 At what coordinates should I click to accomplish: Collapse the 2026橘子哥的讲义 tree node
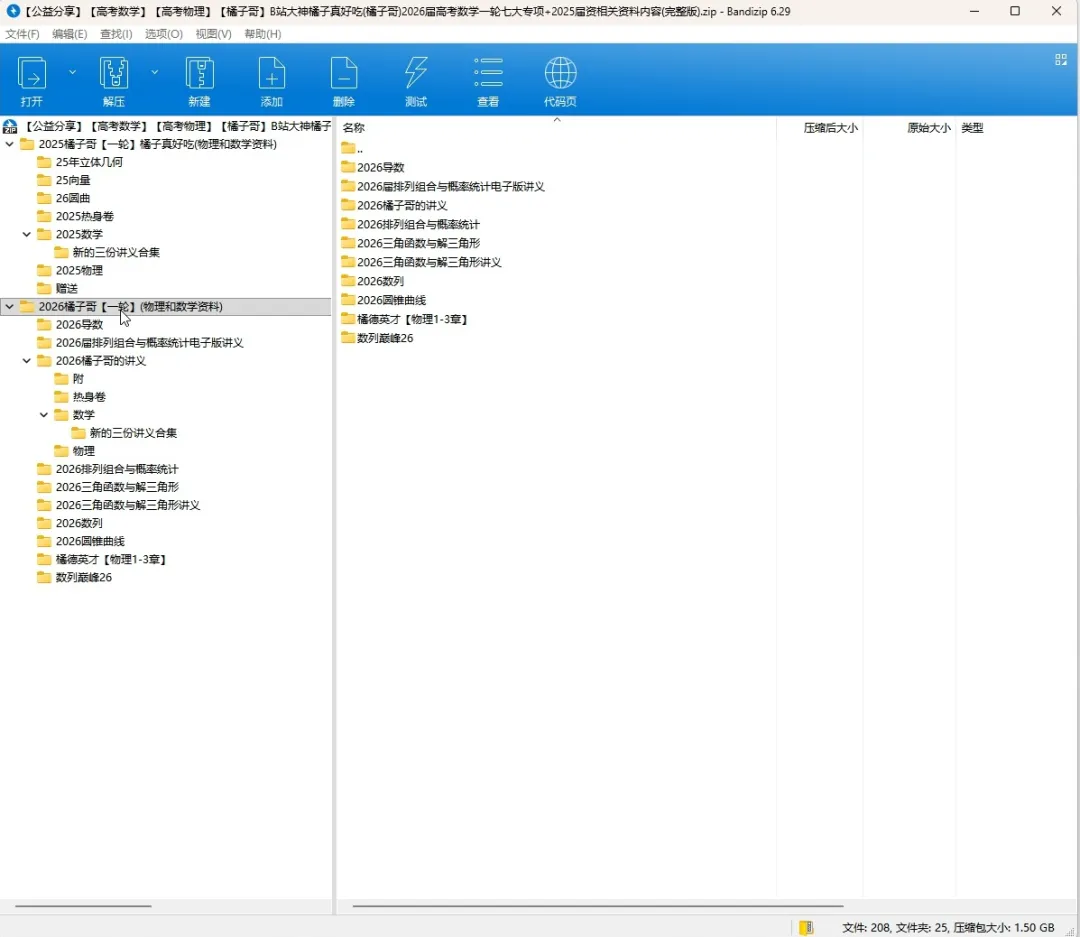click(27, 360)
